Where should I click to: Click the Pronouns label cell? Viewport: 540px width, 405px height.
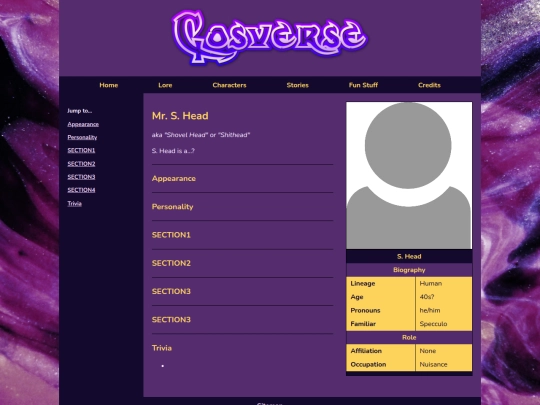[381, 310]
